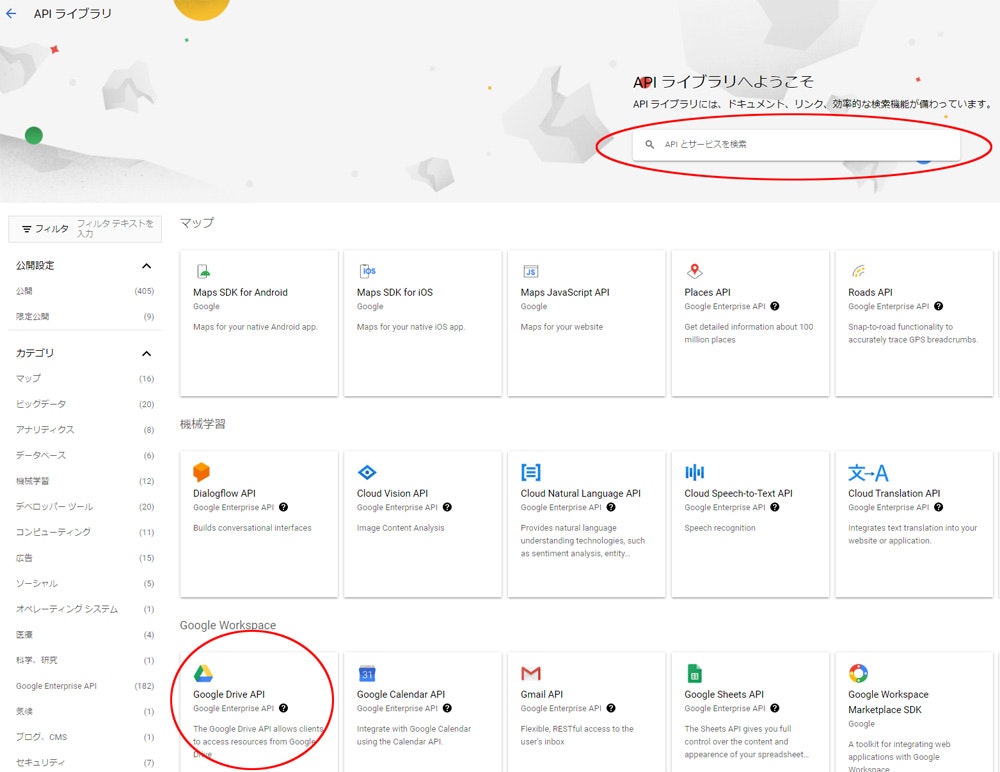Click the マップ section heading

click(x=196, y=223)
